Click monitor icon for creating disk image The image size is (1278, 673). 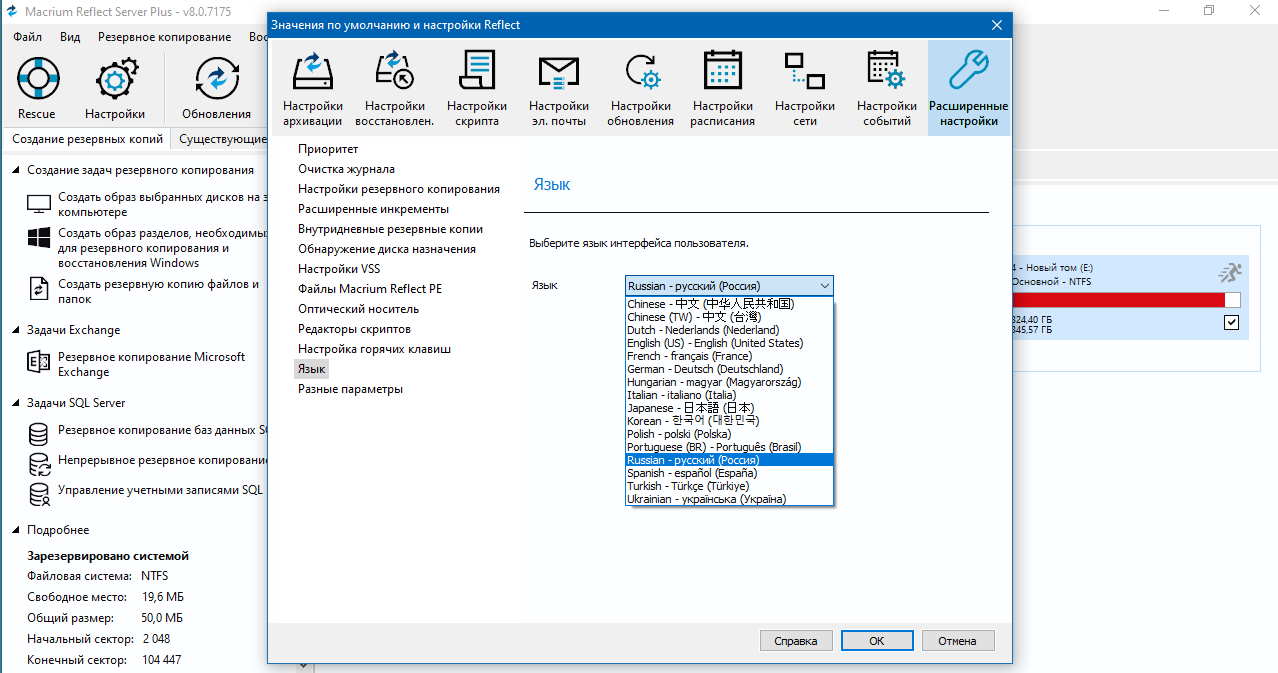click(x=39, y=205)
